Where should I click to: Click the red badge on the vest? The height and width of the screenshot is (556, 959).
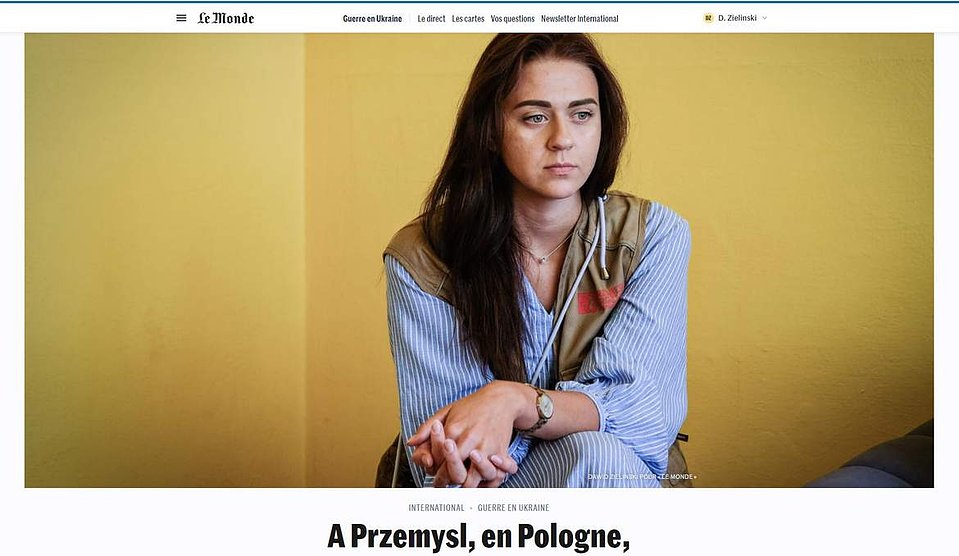[x=599, y=299]
